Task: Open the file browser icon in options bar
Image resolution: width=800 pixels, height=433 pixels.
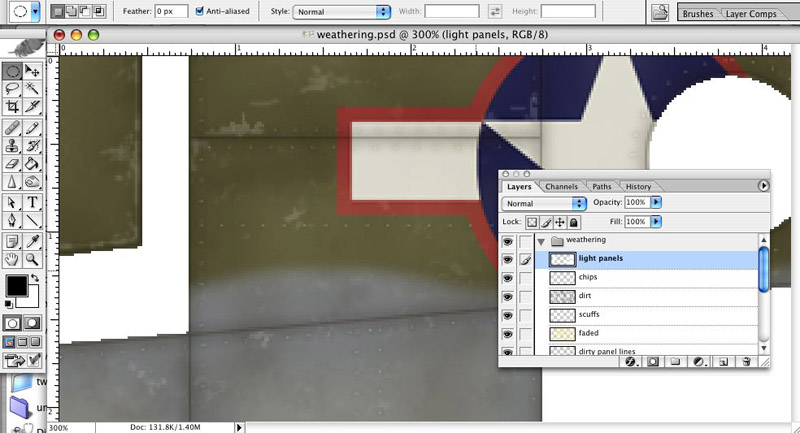Action: 661,13
